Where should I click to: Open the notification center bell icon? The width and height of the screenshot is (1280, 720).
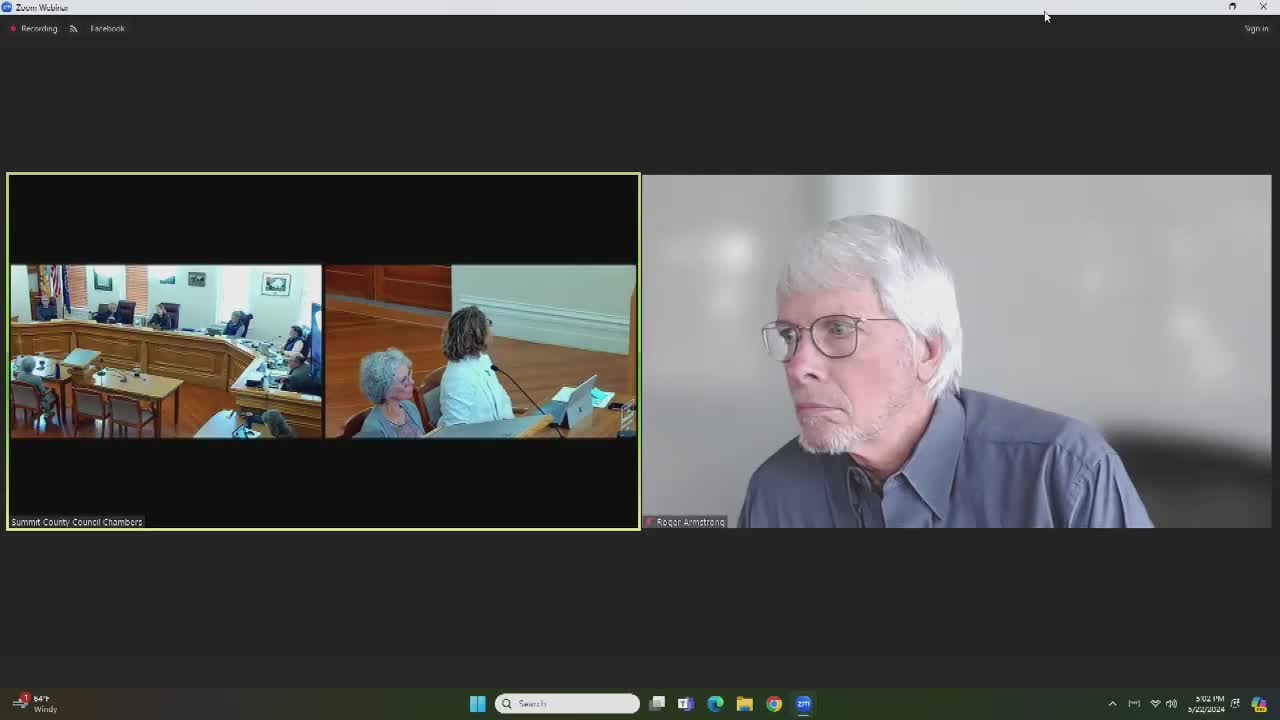(x=1236, y=704)
